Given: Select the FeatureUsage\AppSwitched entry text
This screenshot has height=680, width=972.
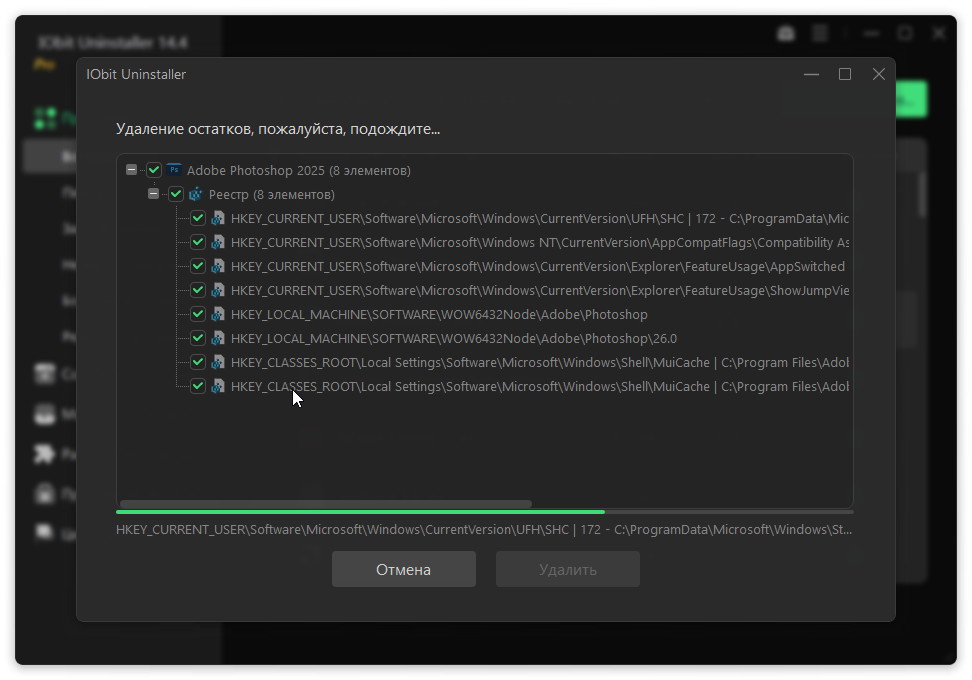Looking at the screenshot, I should 537,267.
